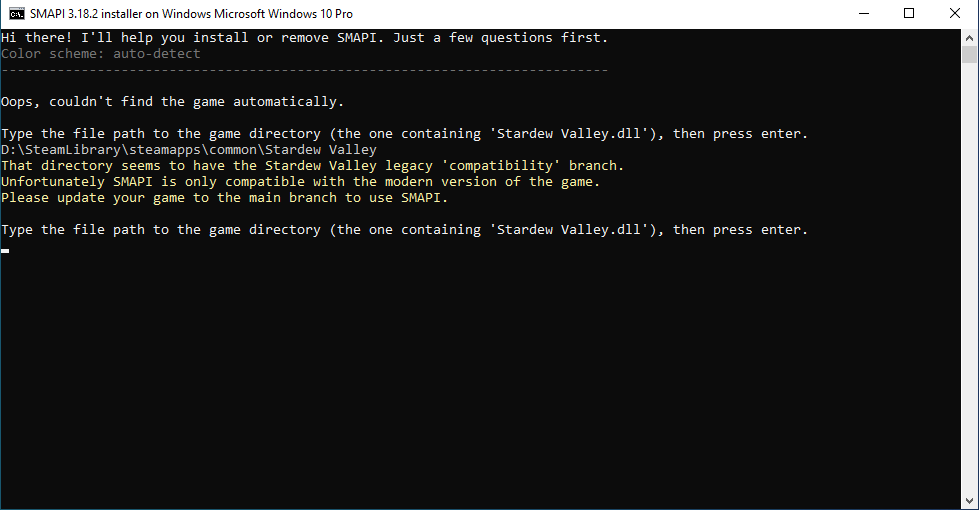Open the console window system menu icon
The image size is (979, 510).
tap(17, 14)
